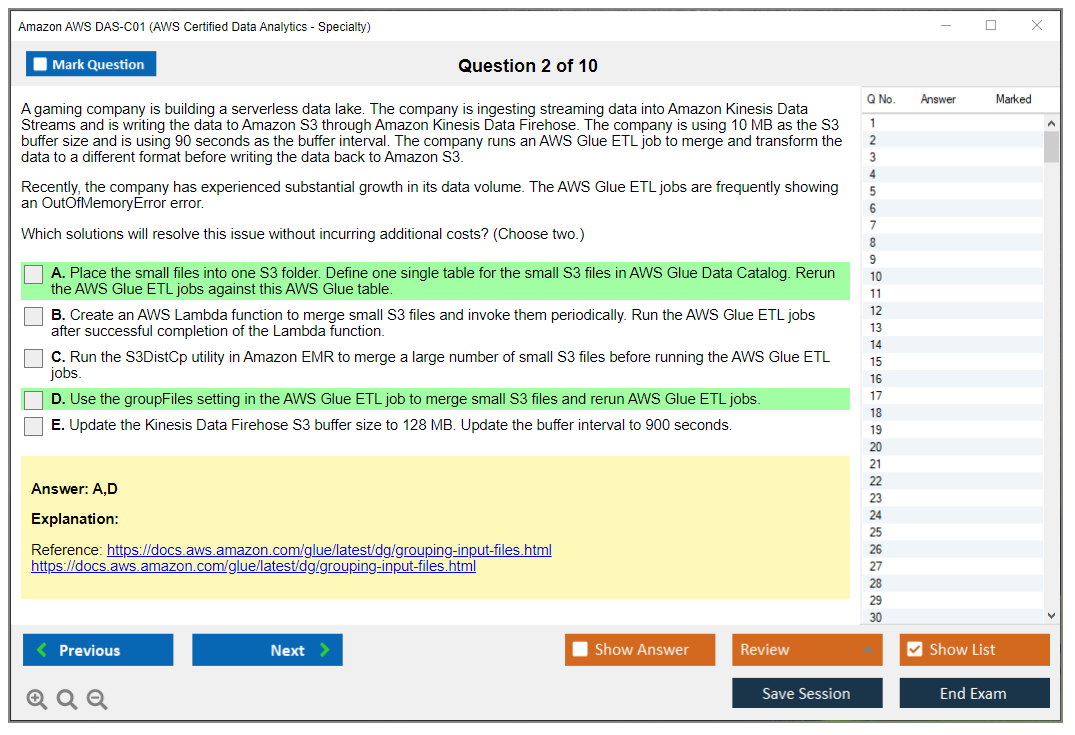
Task: Tick the Mark Question checkbox
Action: [41, 65]
